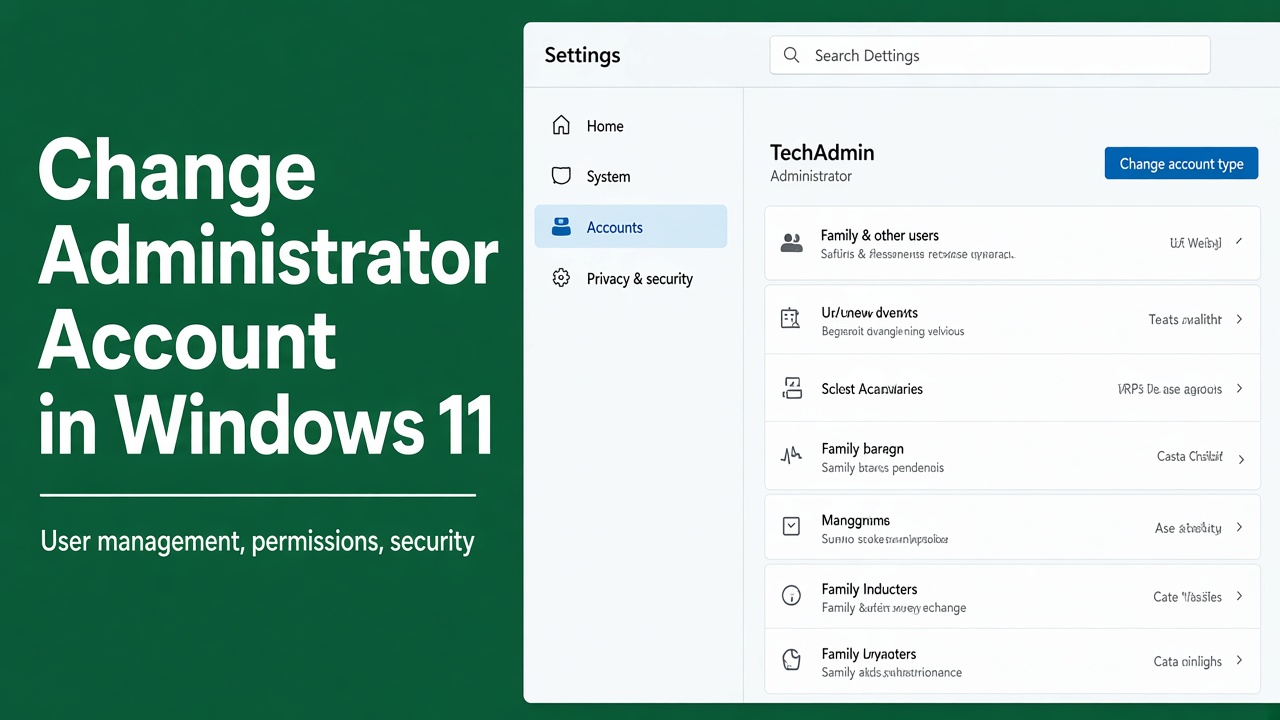Expand the Family & other users chevron
1280x720 pixels.
click(x=1239, y=242)
